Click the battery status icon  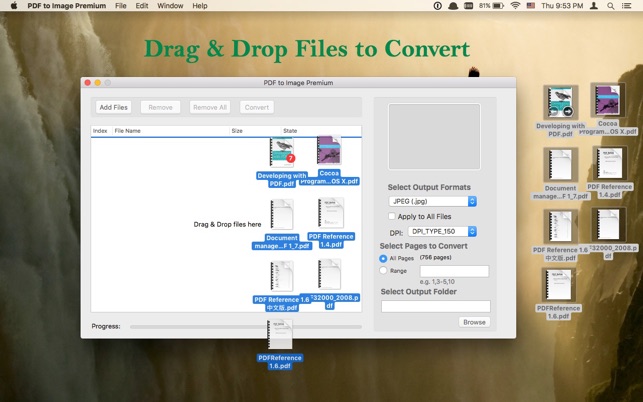coord(498,6)
